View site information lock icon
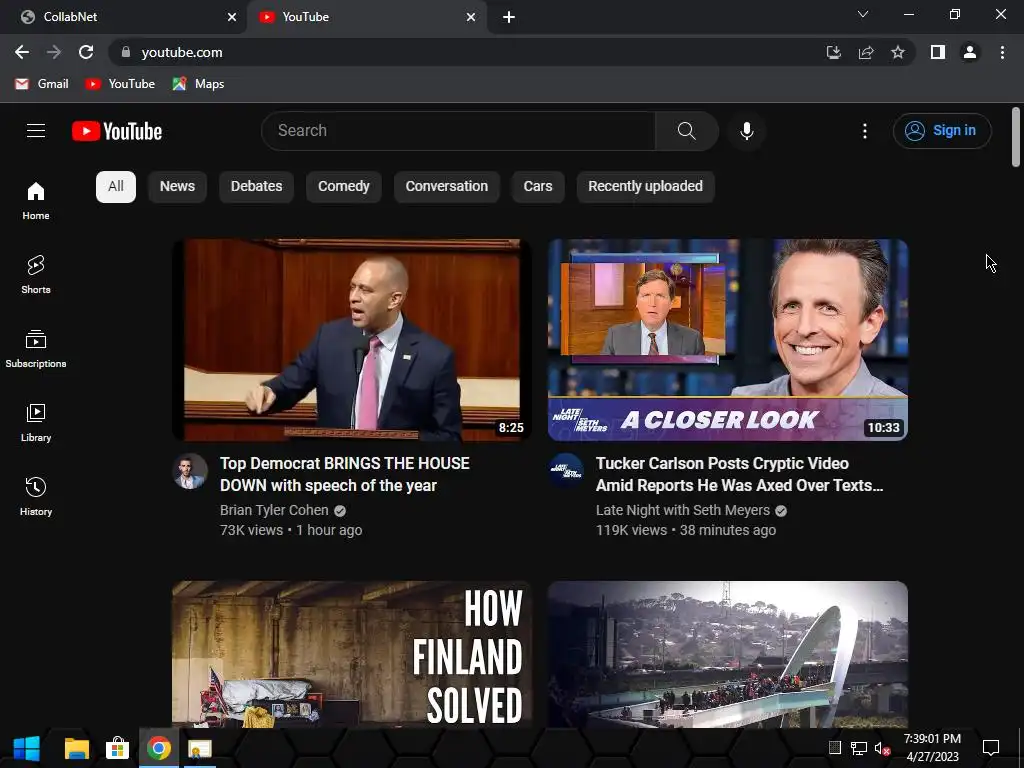The image size is (1024, 768). click(126, 52)
